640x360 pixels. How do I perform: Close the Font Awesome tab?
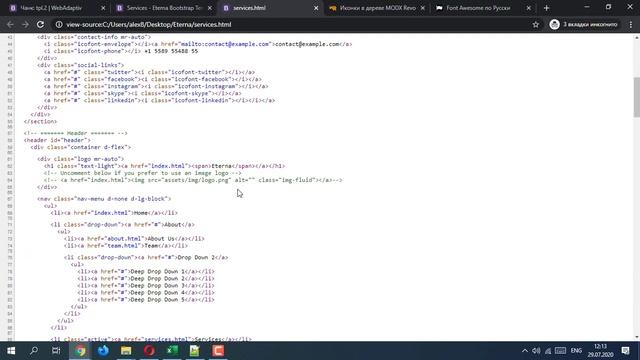(529, 8)
